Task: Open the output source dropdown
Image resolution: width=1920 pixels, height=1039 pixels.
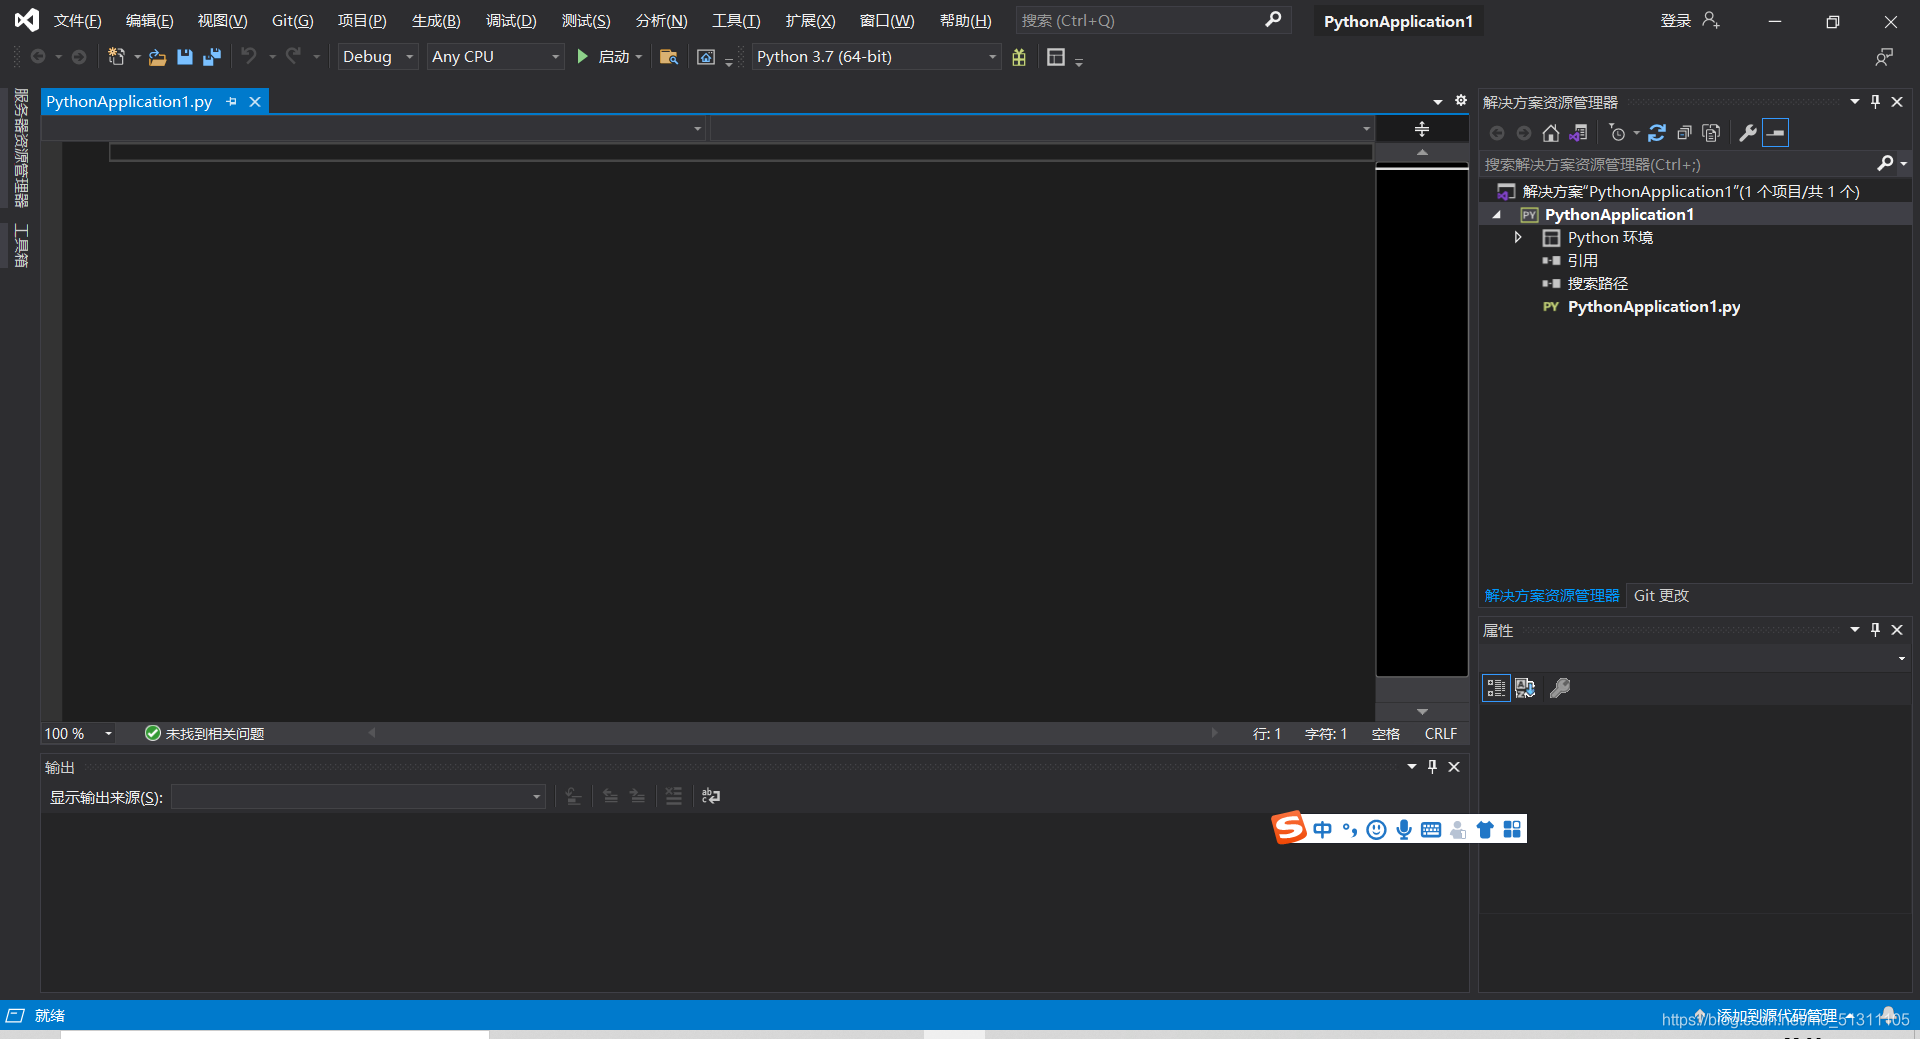Action: coord(358,797)
